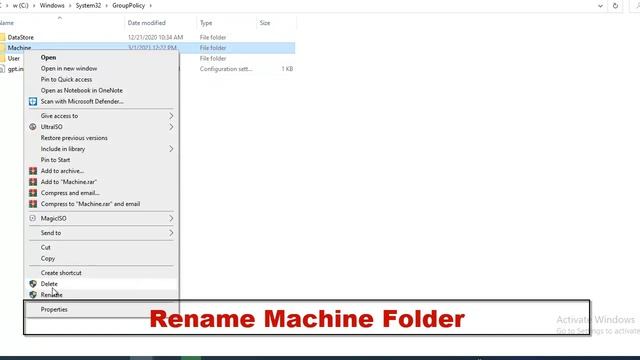Choose Cut from the context menu
The height and width of the screenshot is (360, 640).
point(45,247)
